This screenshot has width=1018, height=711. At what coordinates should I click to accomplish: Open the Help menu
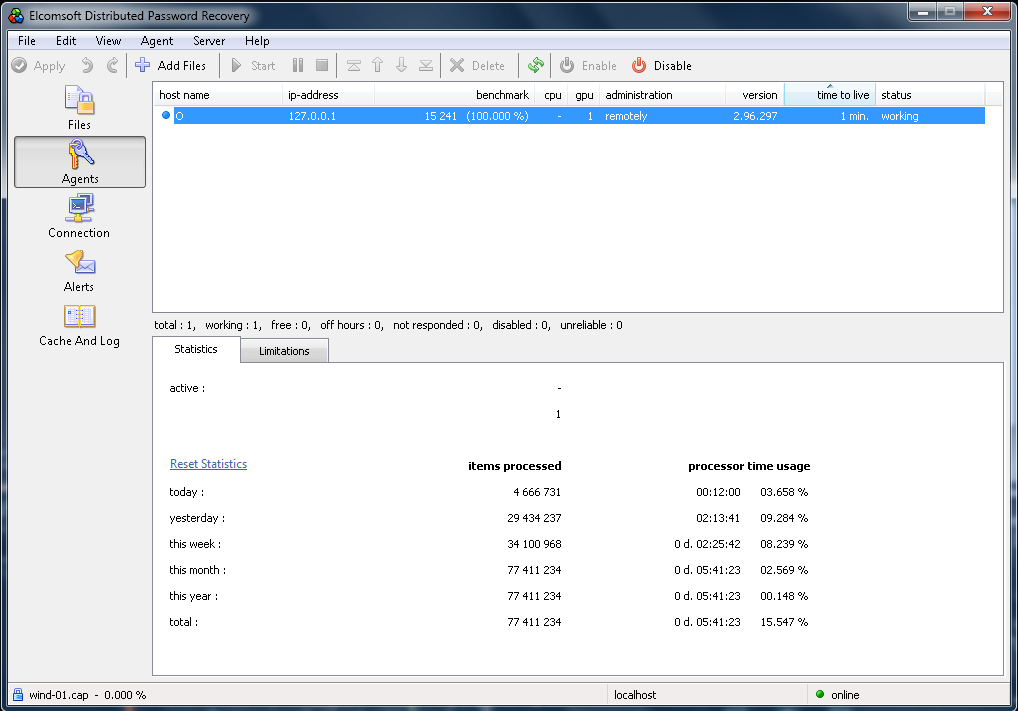point(257,41)
